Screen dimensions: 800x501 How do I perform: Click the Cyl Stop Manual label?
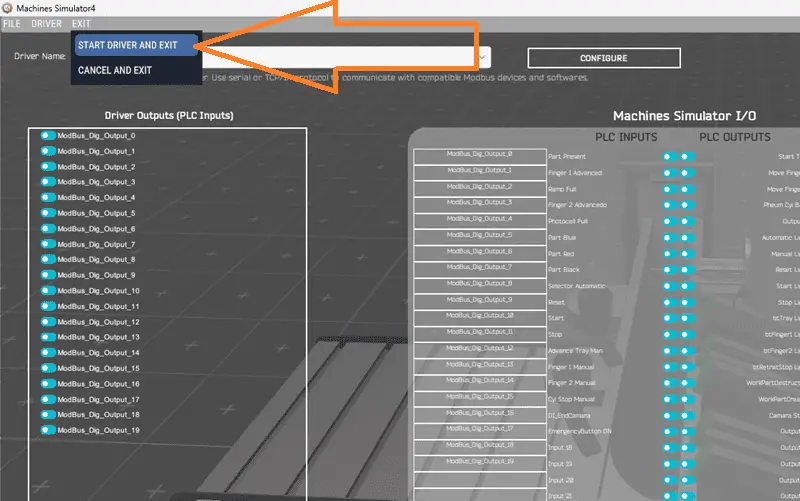click(x=571, y=399)
